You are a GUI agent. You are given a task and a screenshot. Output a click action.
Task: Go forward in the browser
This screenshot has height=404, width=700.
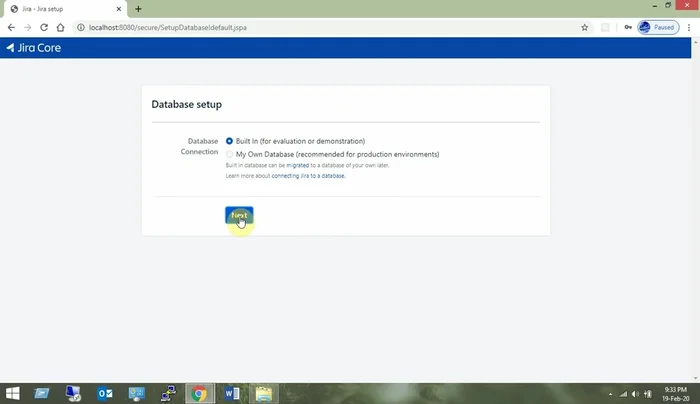(x=28, y=28)
